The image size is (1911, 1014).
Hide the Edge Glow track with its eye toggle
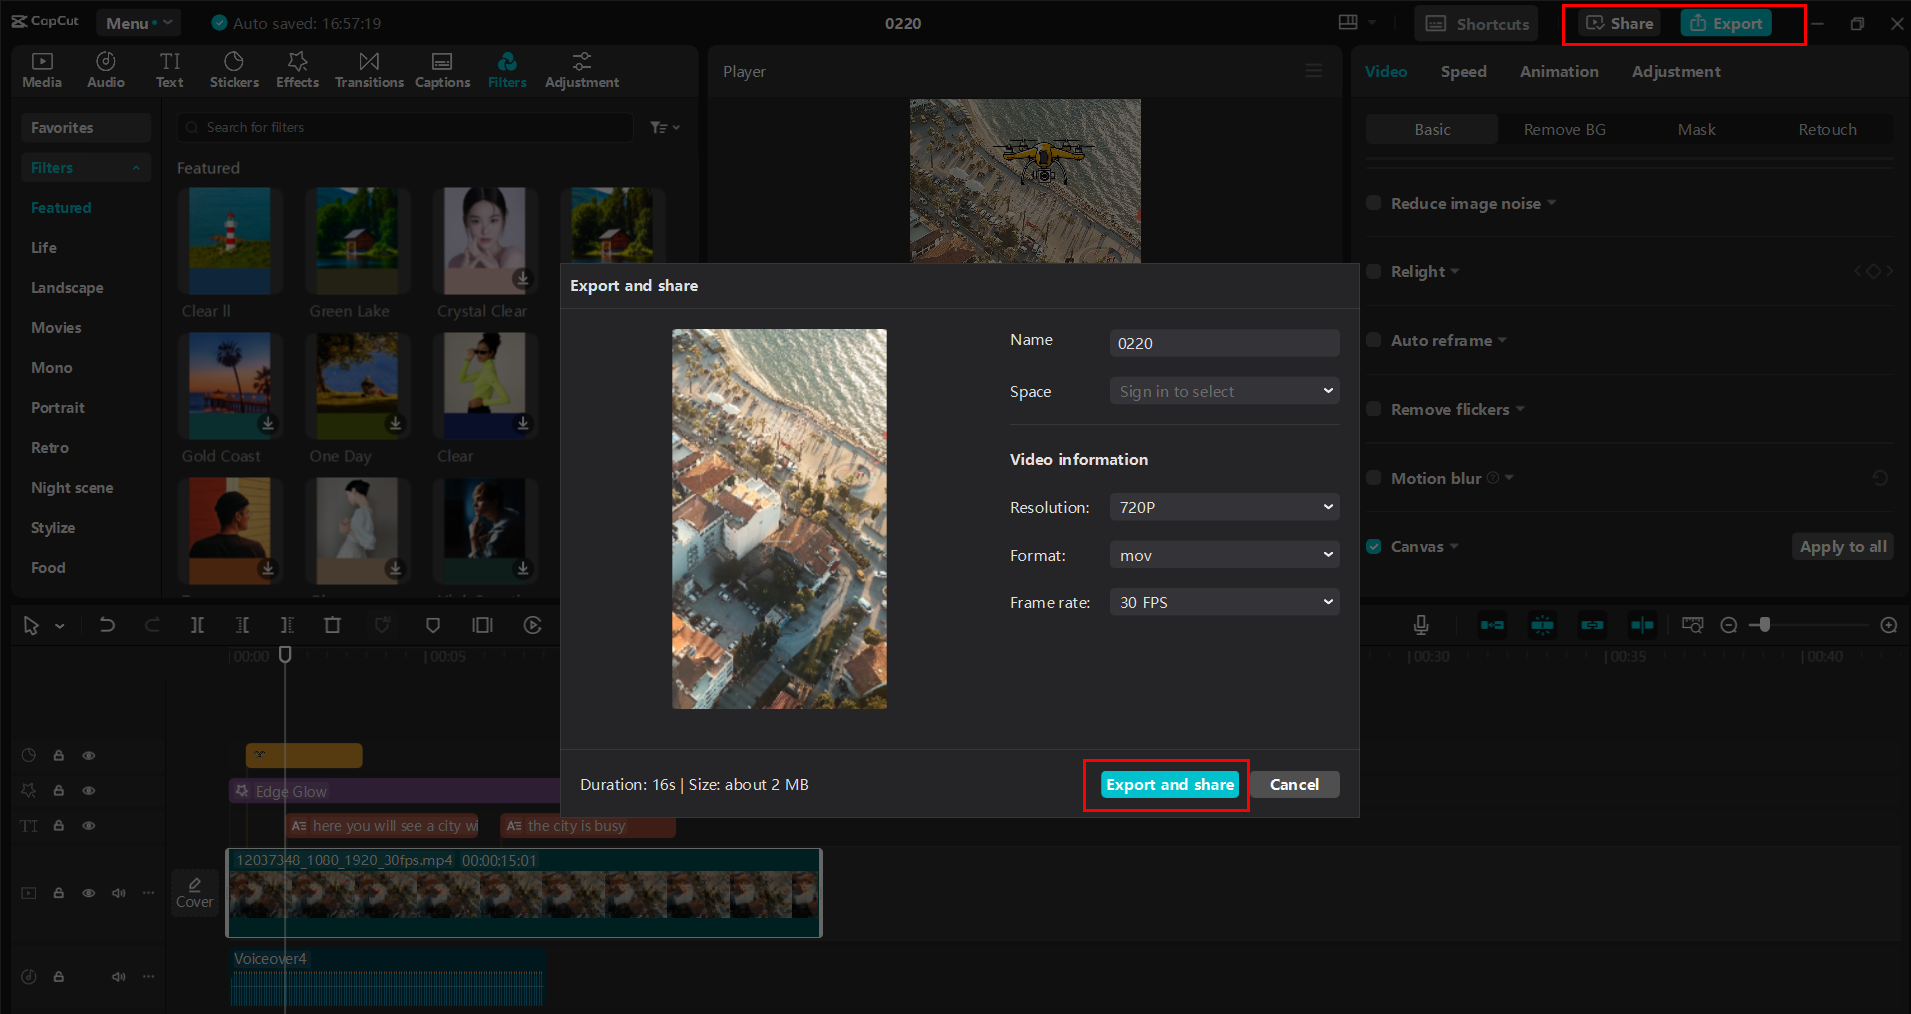tap(88, 790)
